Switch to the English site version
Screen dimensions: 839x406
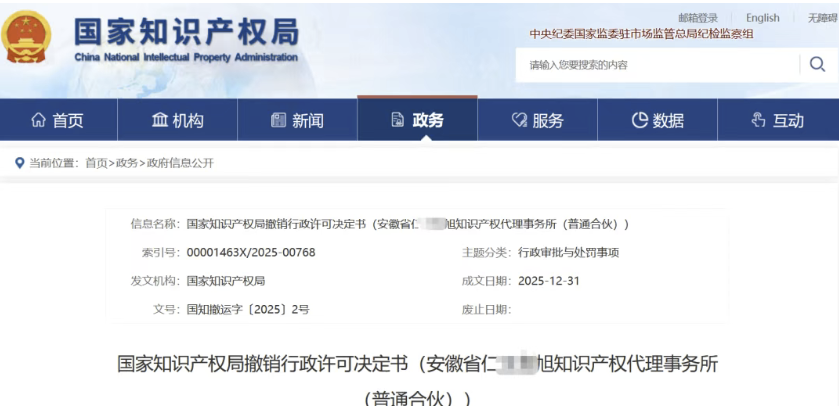click(762, 18)
